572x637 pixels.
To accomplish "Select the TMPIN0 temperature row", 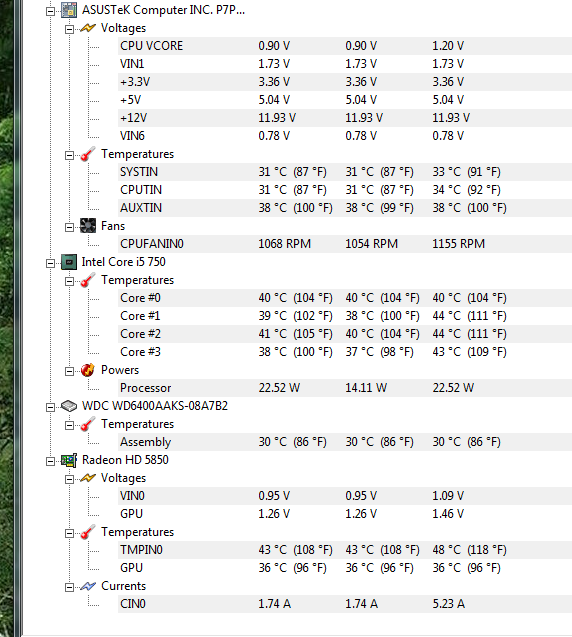I will click(x=345, y=550).
